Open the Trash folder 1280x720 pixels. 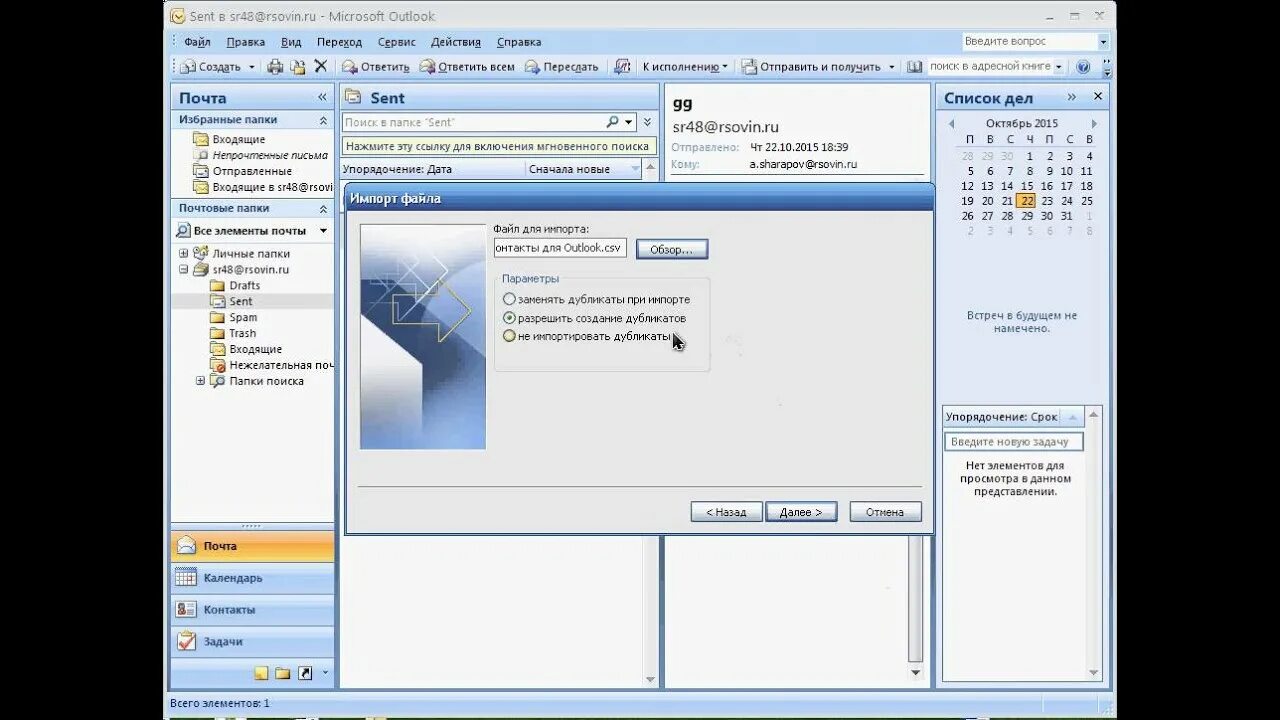(242, 334)
